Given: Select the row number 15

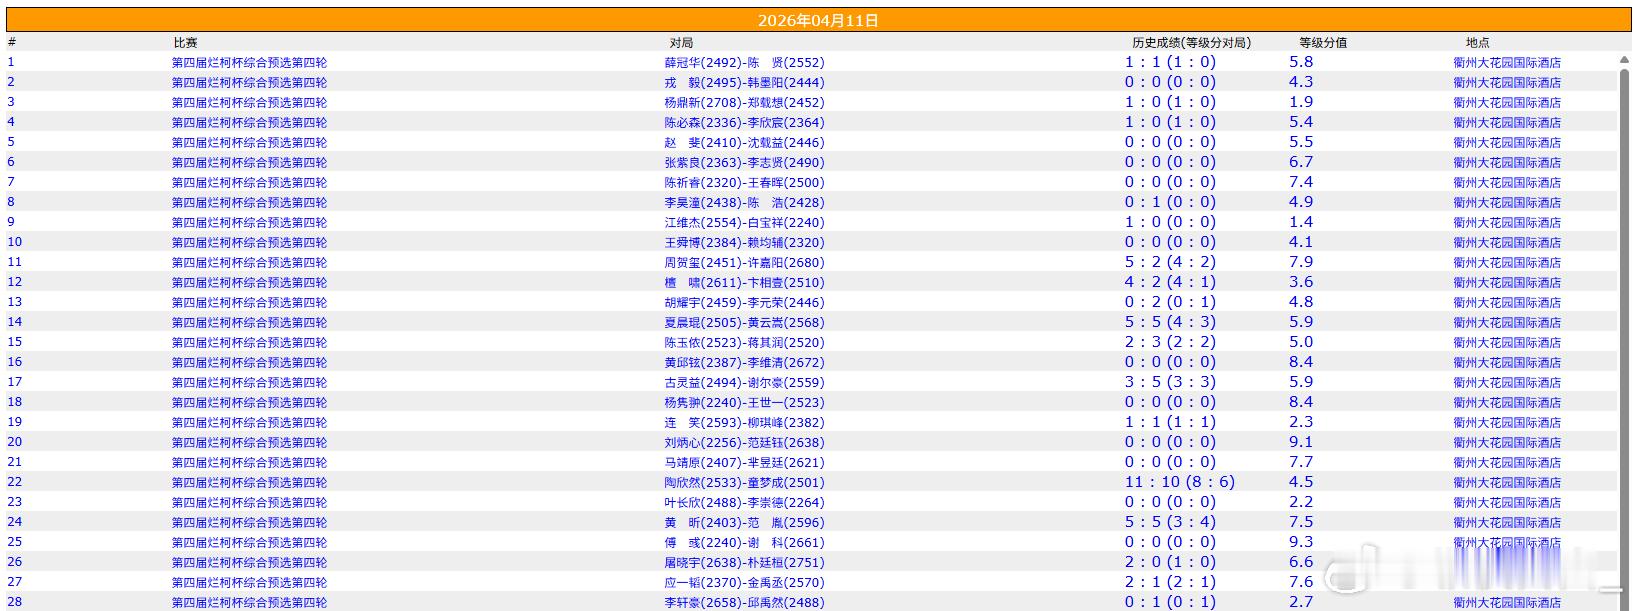Looking at the screenshot, I should 14,342.
